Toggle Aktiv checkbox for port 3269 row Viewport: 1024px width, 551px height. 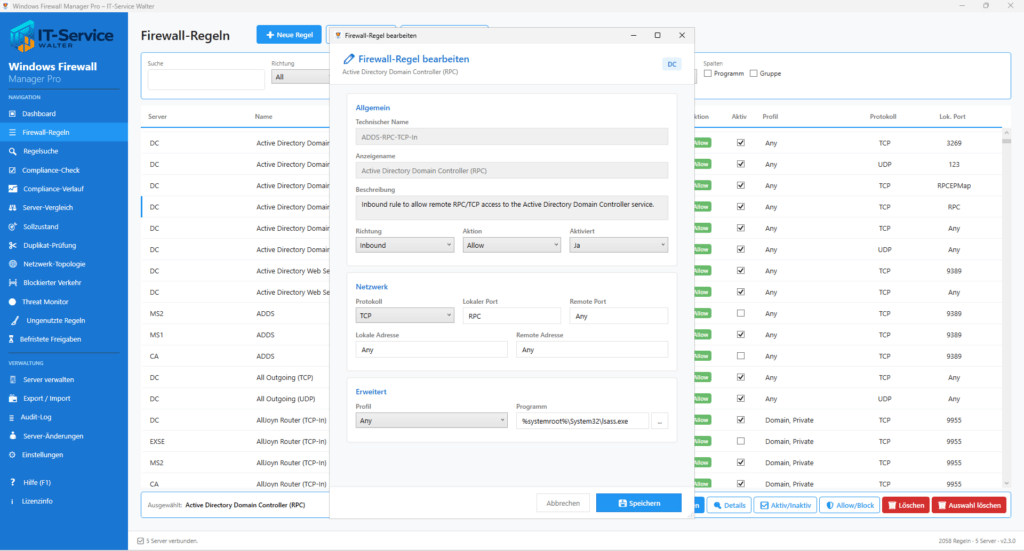pos(741,142)
